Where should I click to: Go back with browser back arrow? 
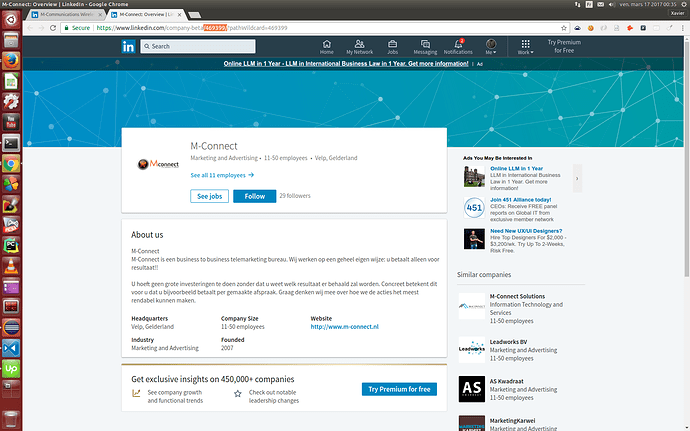pyautogui.click(x=30, y=28)
